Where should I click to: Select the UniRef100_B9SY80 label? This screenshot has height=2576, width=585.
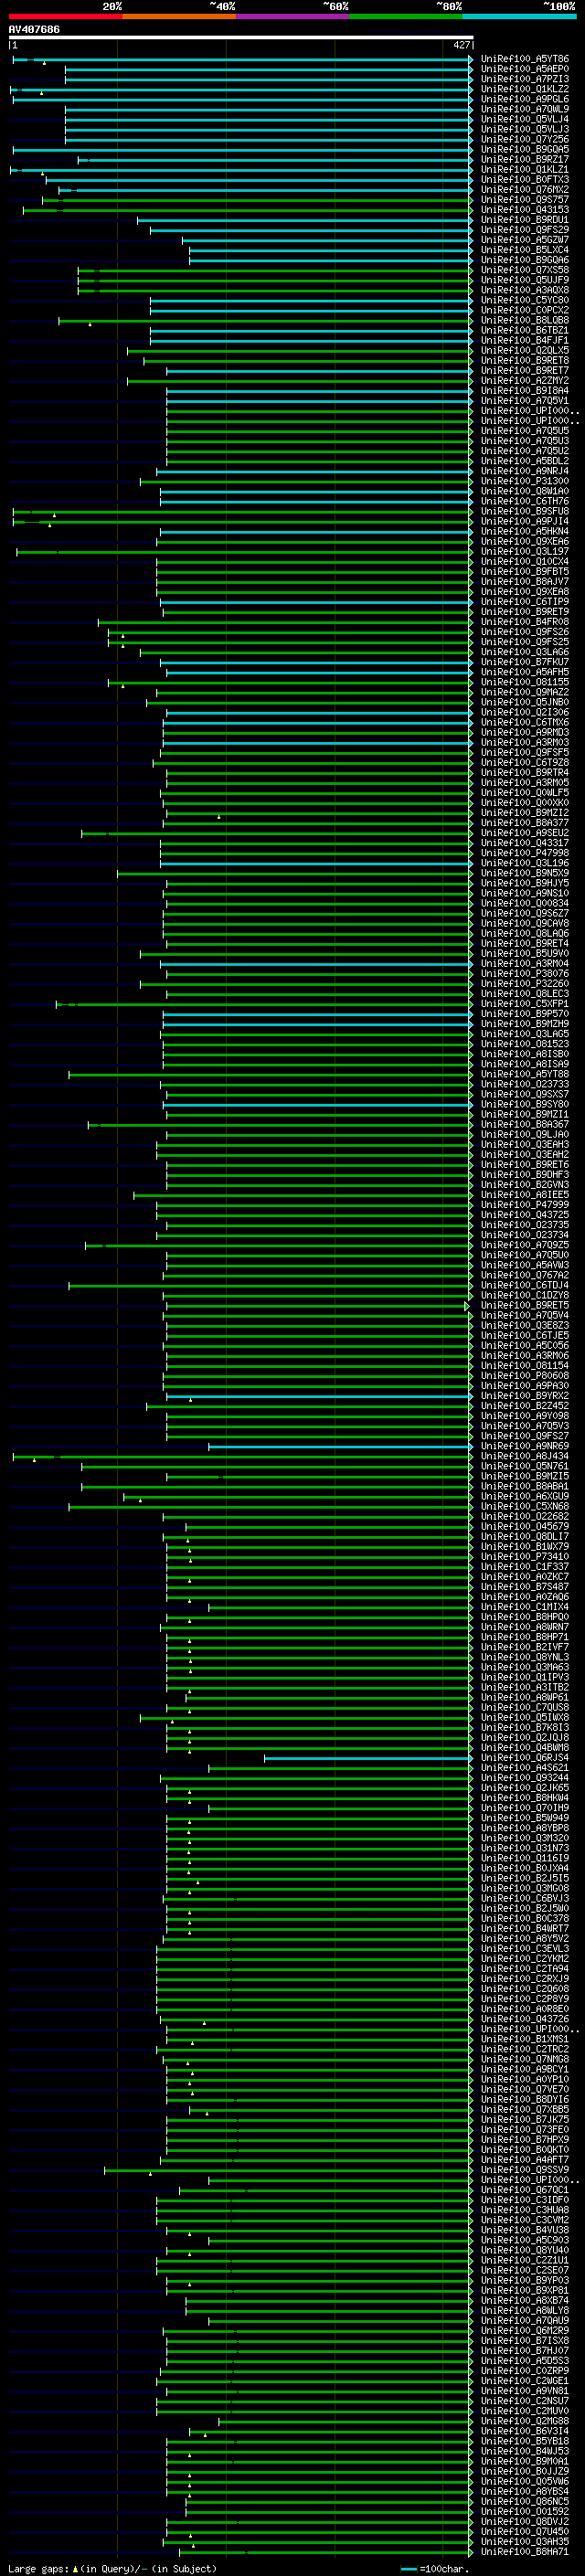pos(525,1104)
